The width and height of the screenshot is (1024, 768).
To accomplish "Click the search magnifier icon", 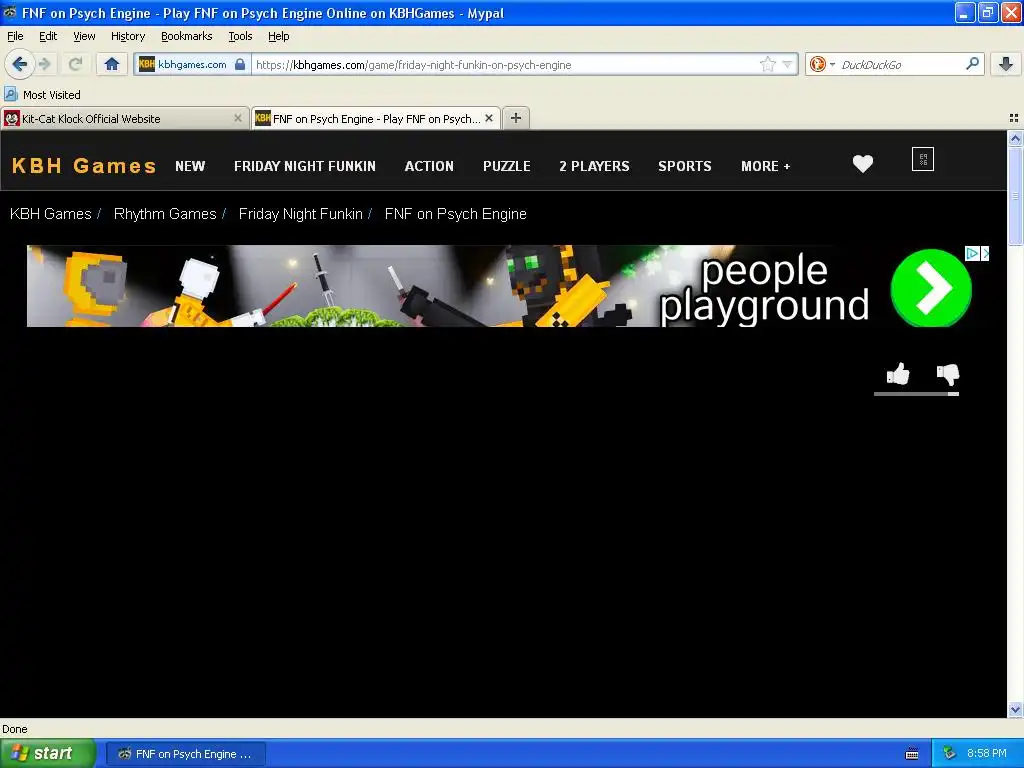I will (972, 64).
